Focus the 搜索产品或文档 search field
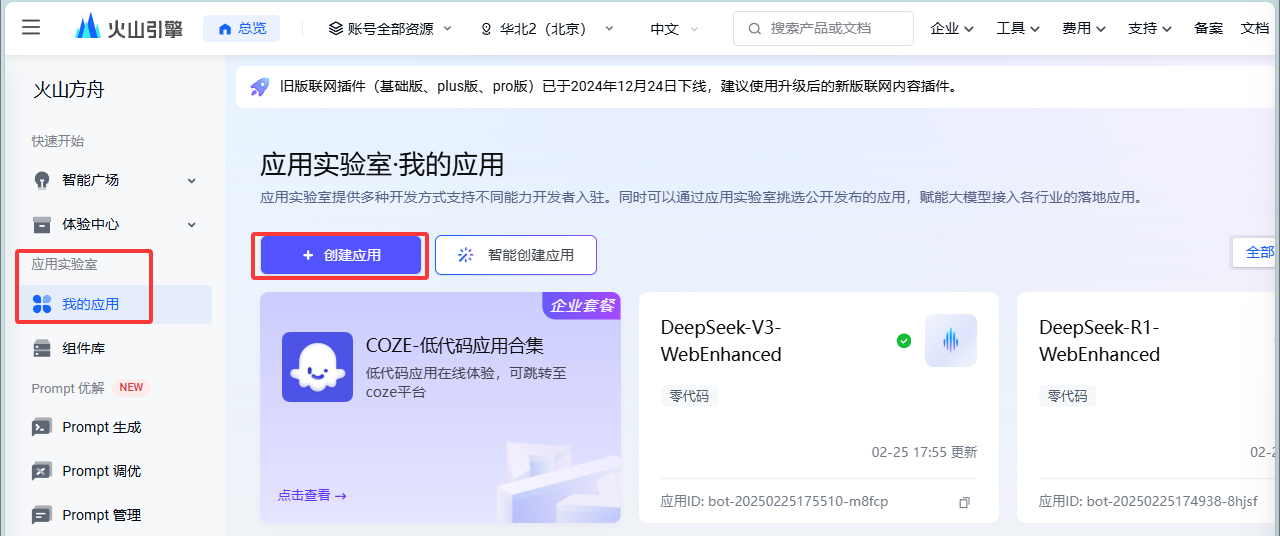 (x=823, y=28)
